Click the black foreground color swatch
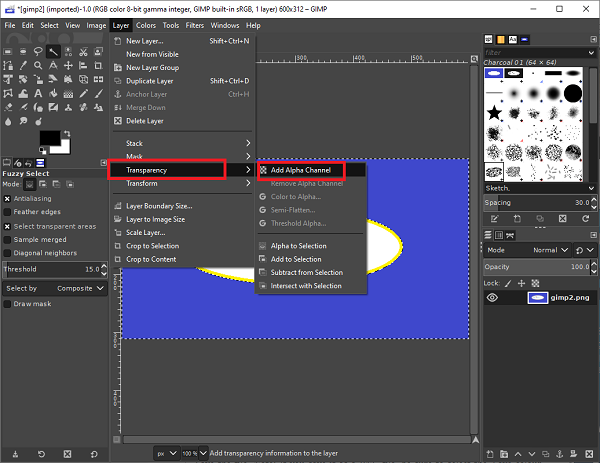Image resolution: width=600 pixels, height=463 pixels. pyautogui.click(x=48, y=137)
